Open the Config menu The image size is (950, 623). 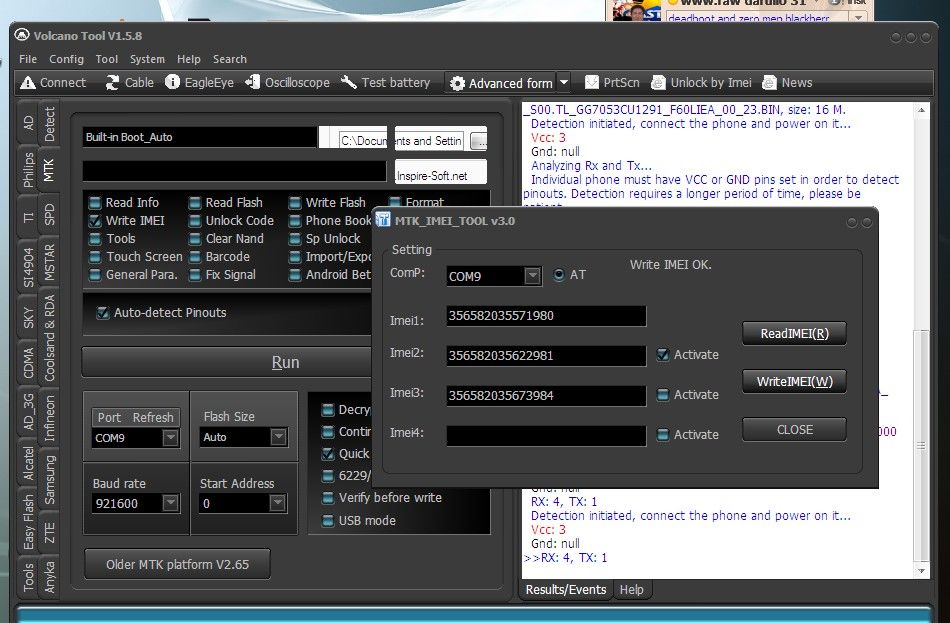66,59
